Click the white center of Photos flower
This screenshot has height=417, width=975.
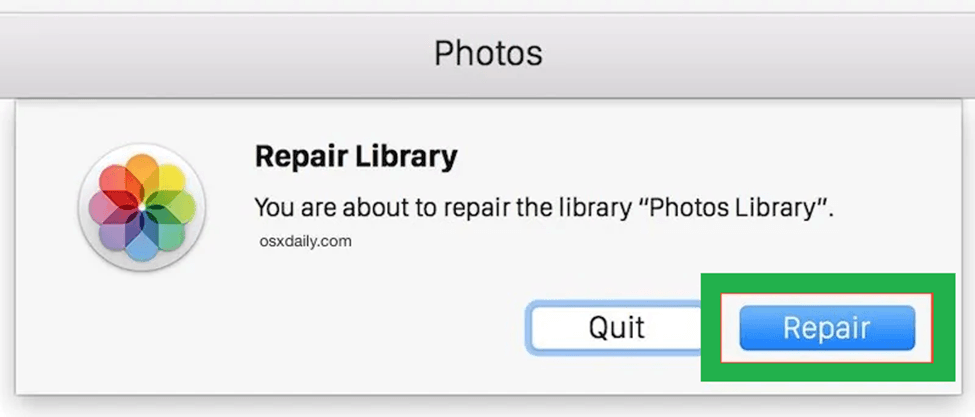coord(141,207)
